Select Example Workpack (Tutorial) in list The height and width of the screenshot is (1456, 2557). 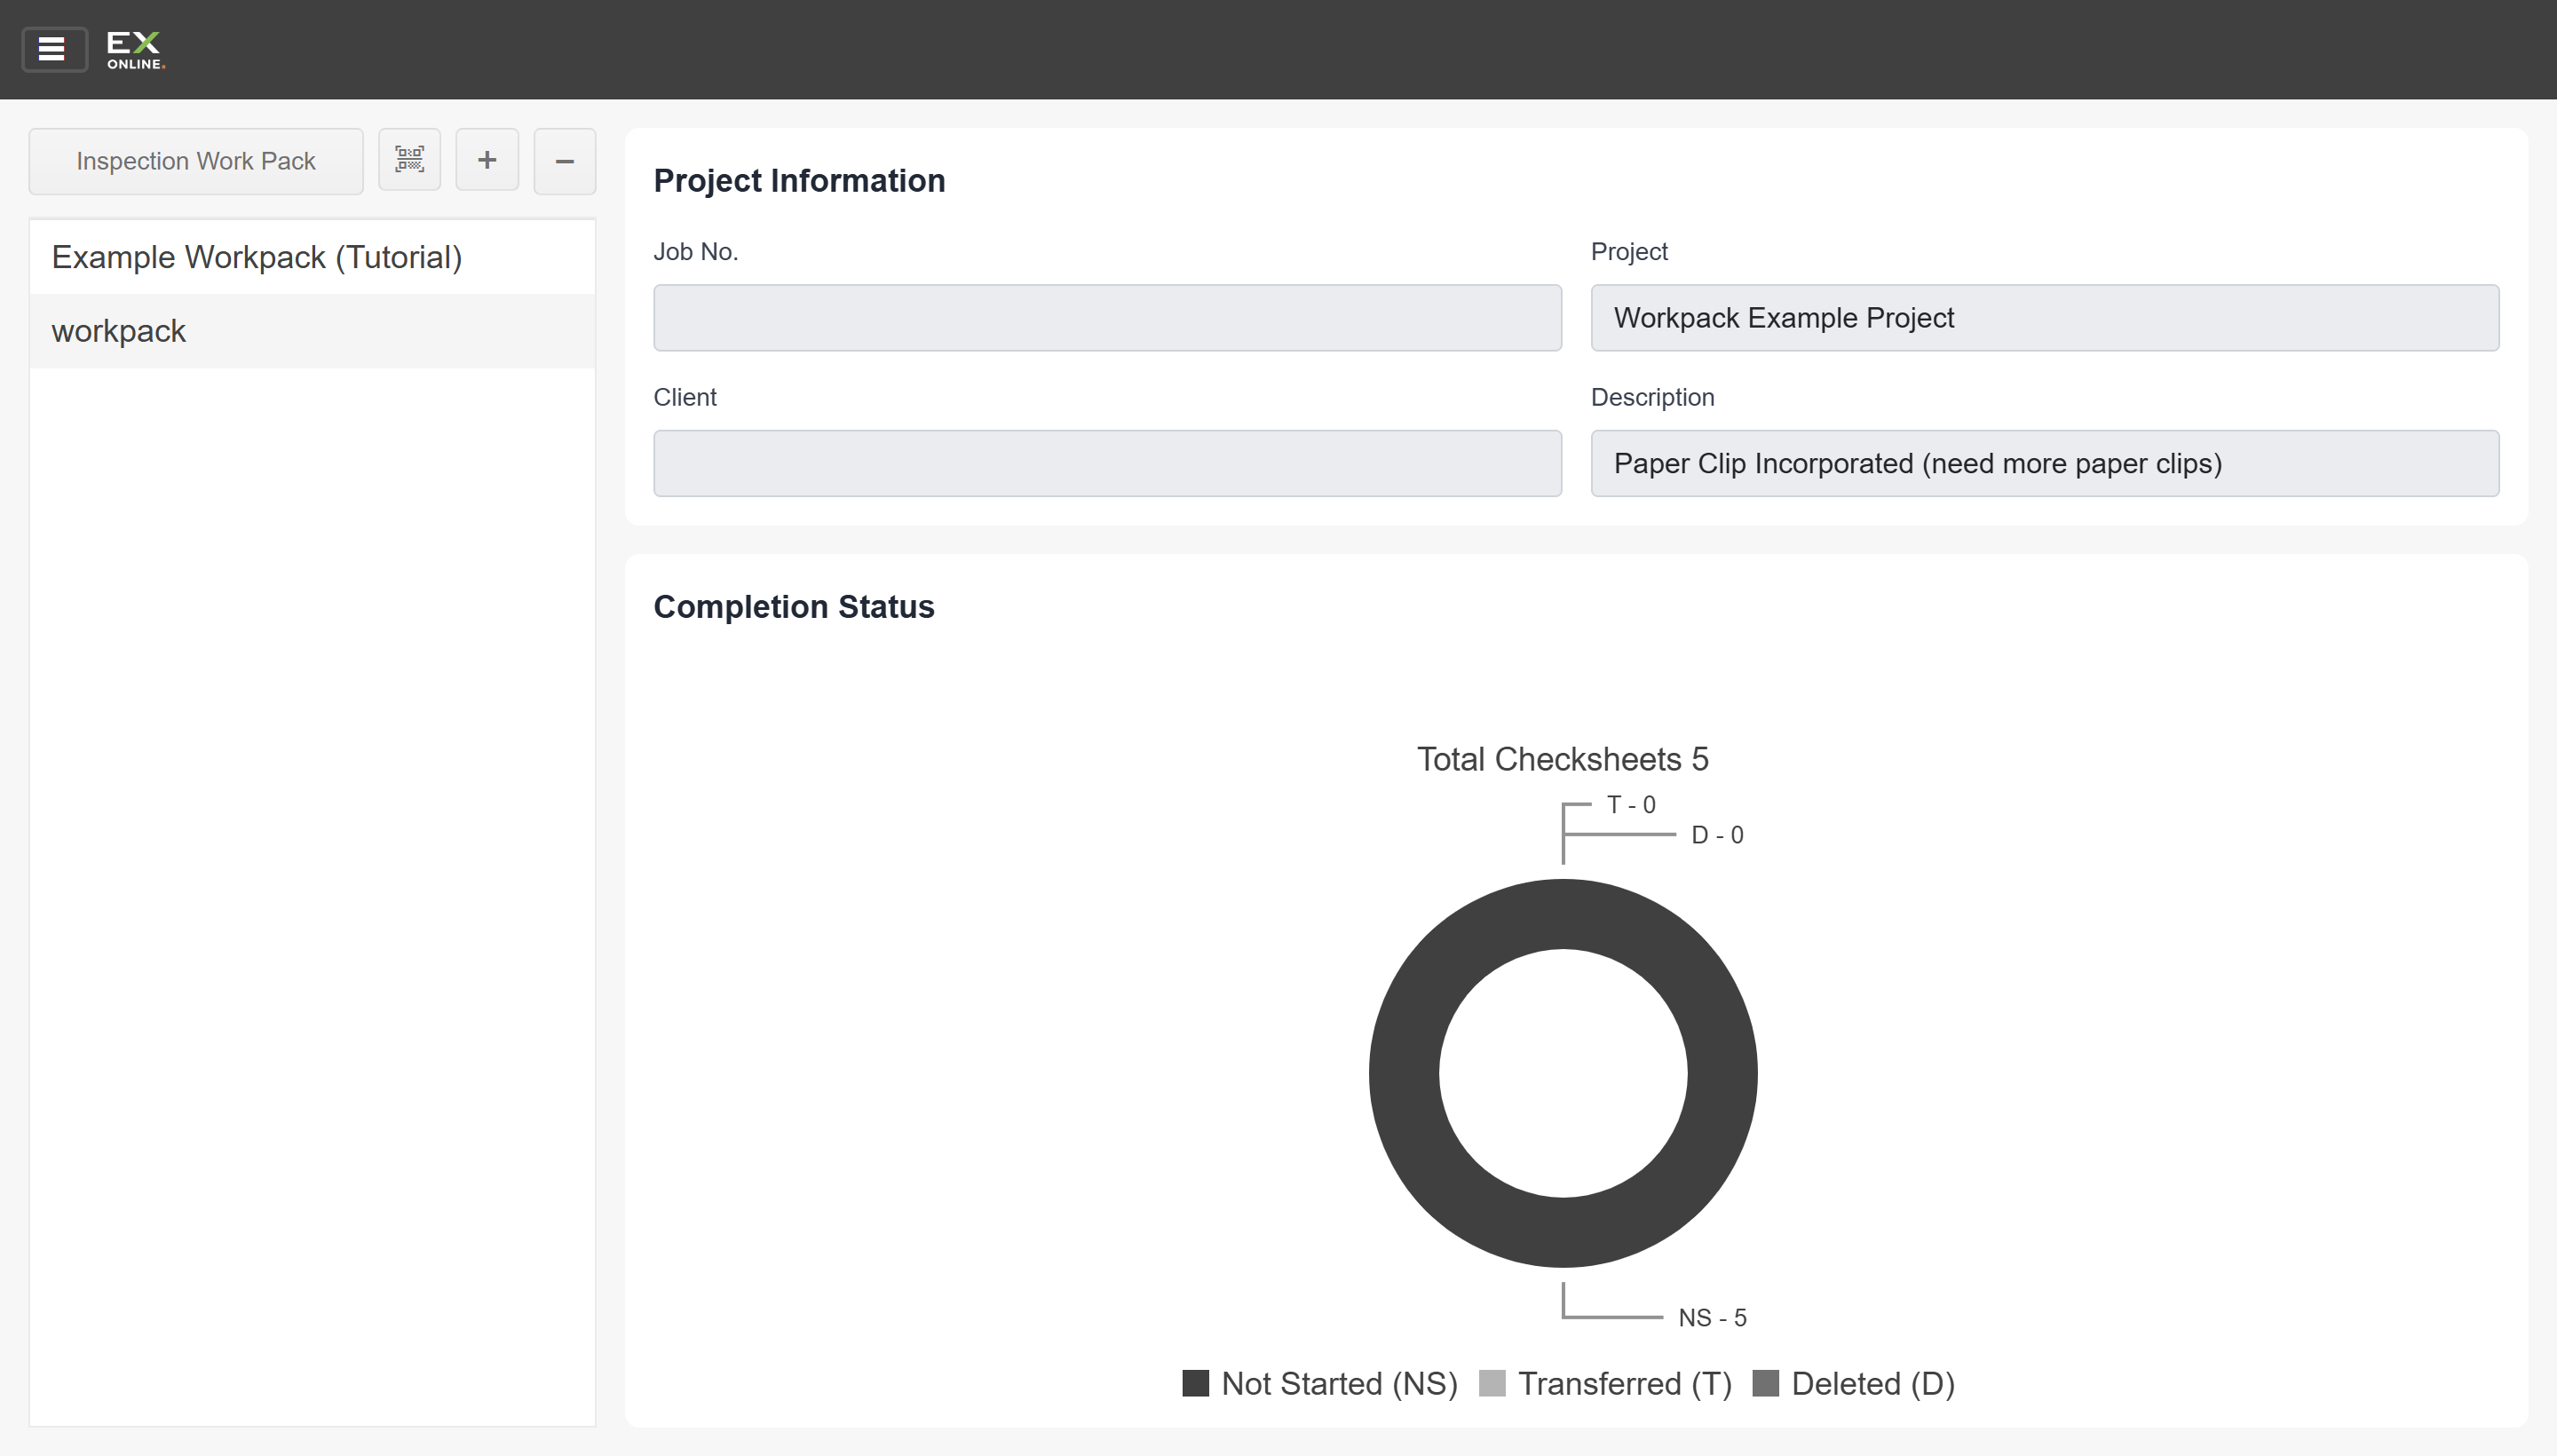(312, 257)
